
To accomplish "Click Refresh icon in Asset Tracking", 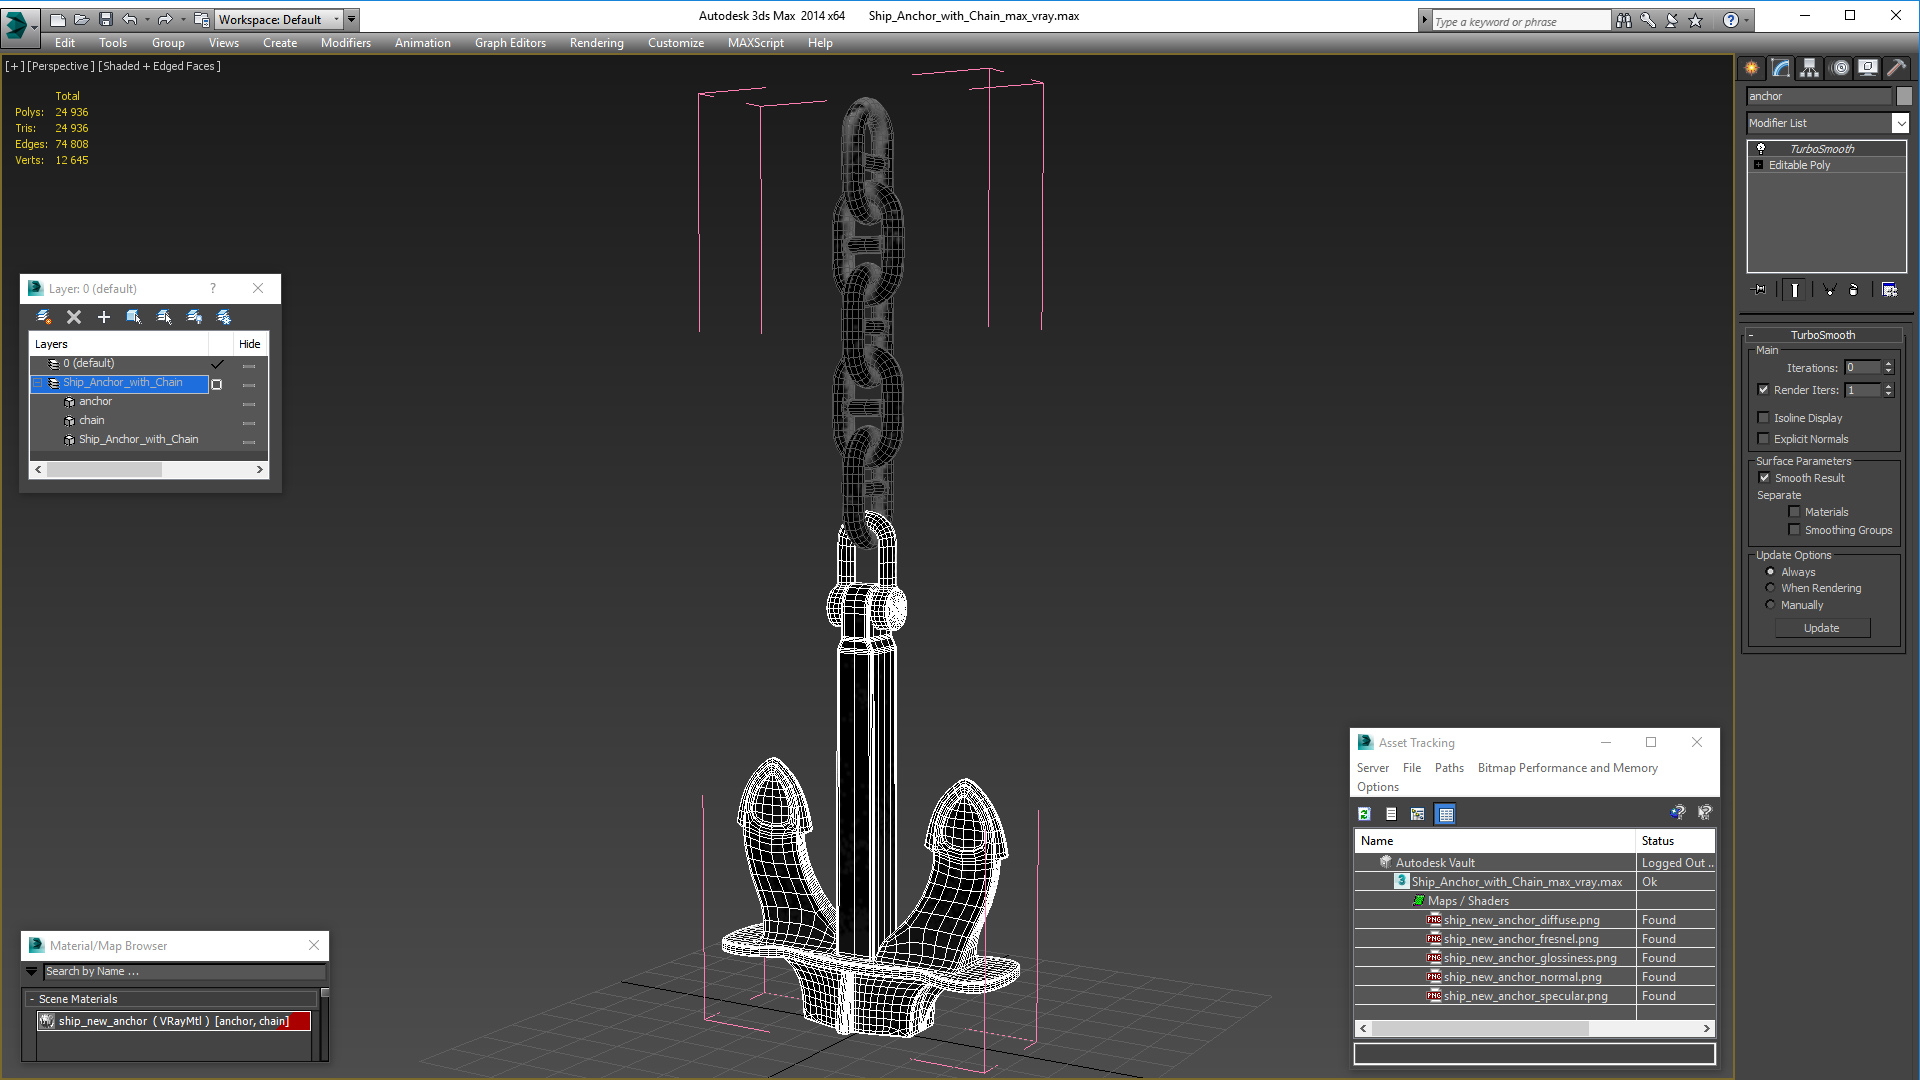I will pyautogui.click(x=1365, y=814).
